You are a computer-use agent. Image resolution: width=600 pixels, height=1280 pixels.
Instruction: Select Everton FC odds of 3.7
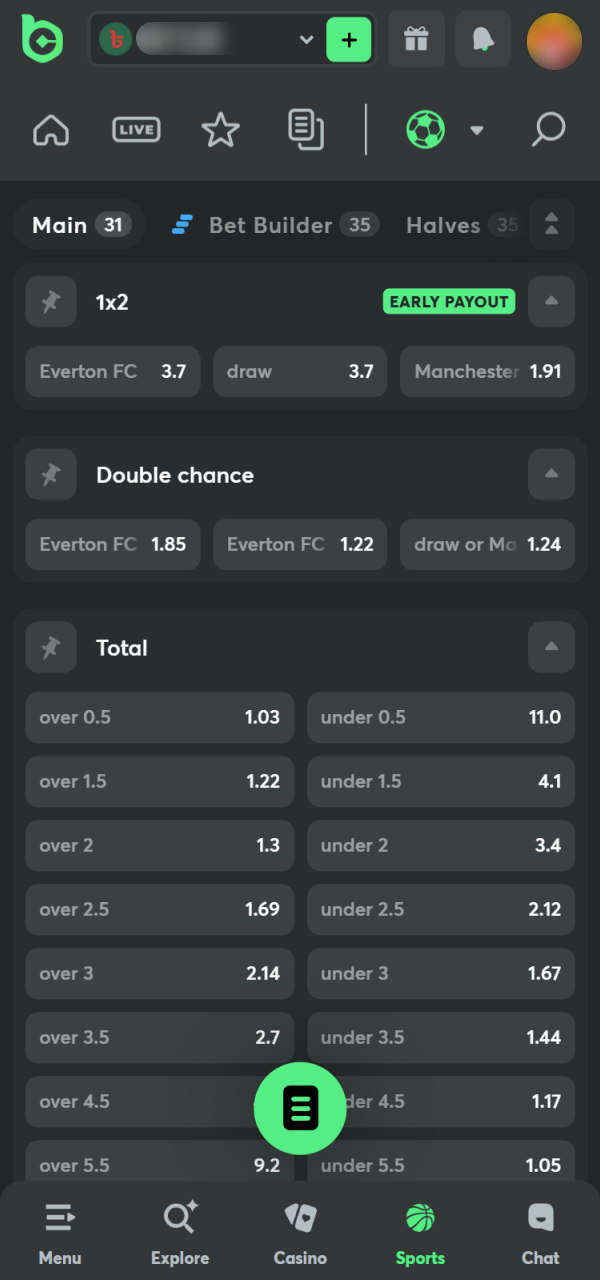click(112, 371)
